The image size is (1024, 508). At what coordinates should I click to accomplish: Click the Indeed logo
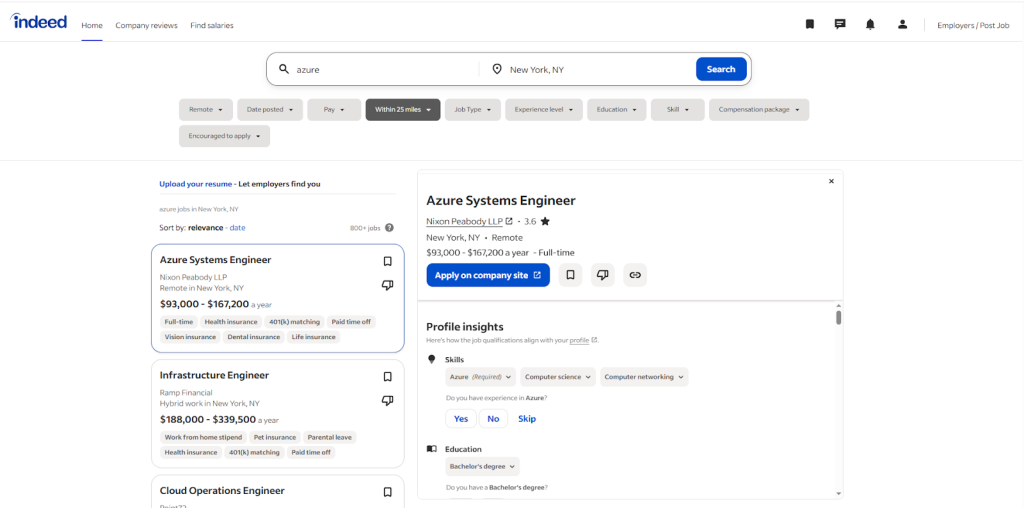(x=39, y=22)
